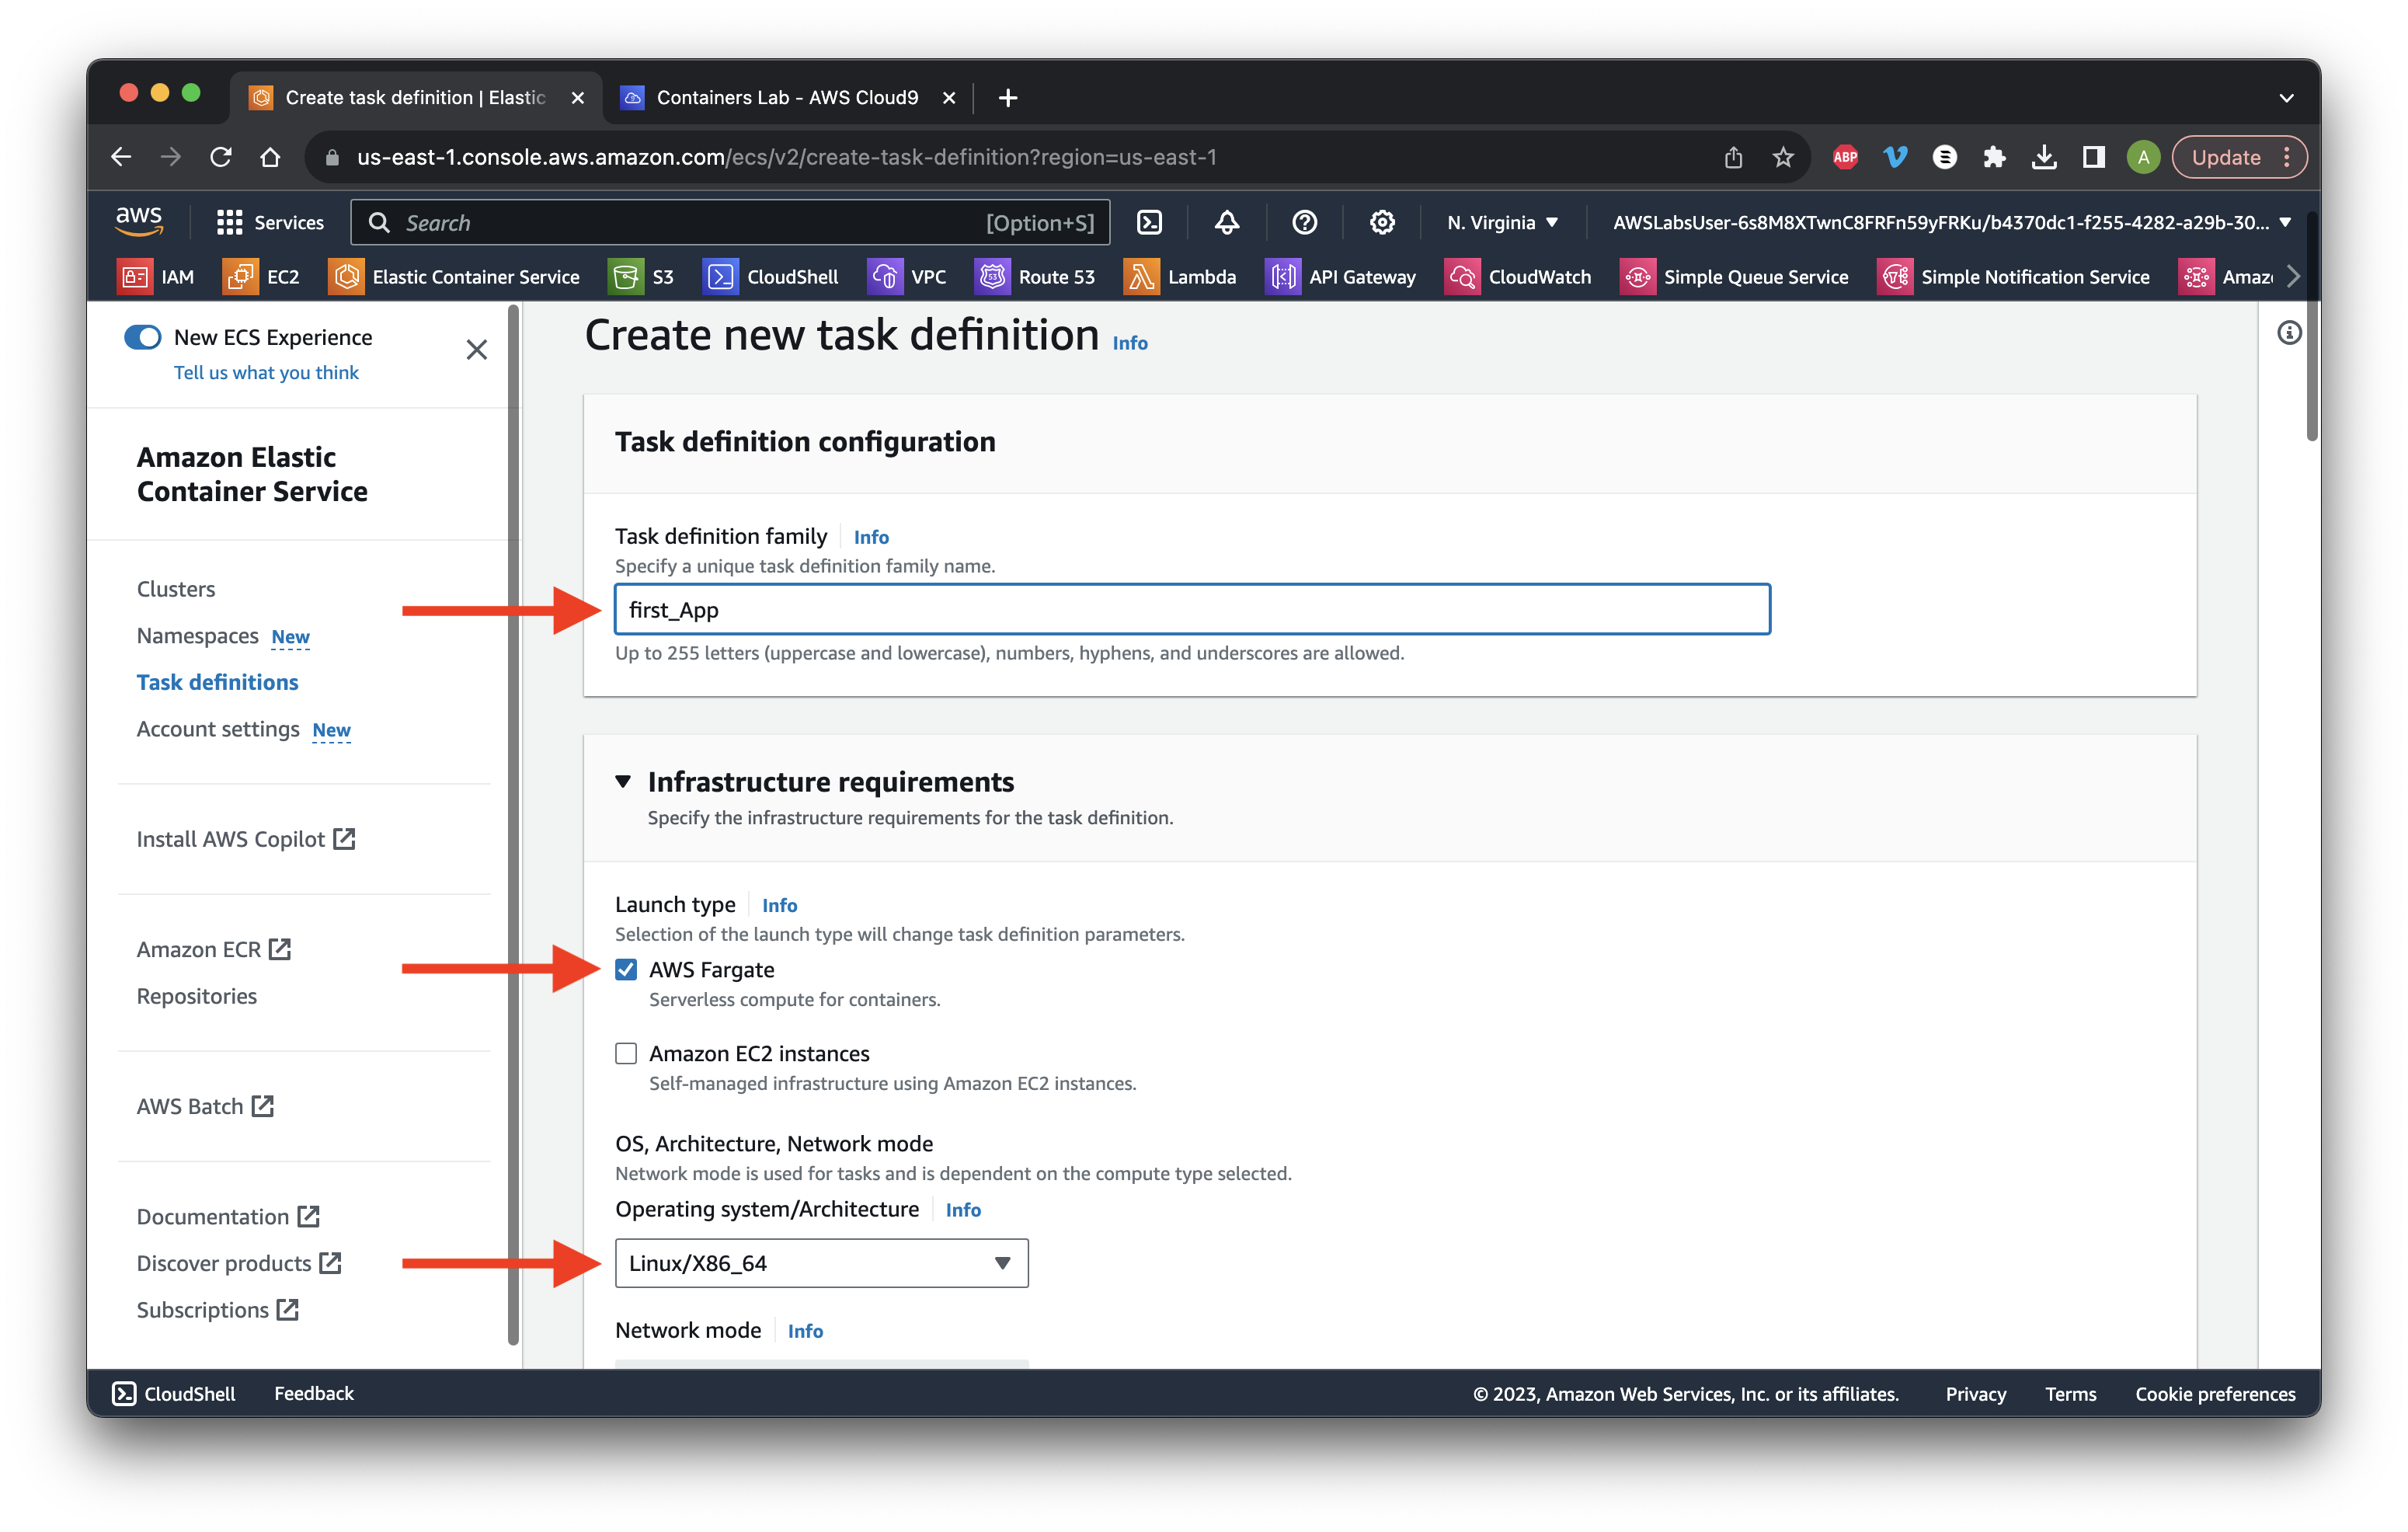Open the Lambda service shortcut
2408x1532 pixels.
pos(1180,277)
